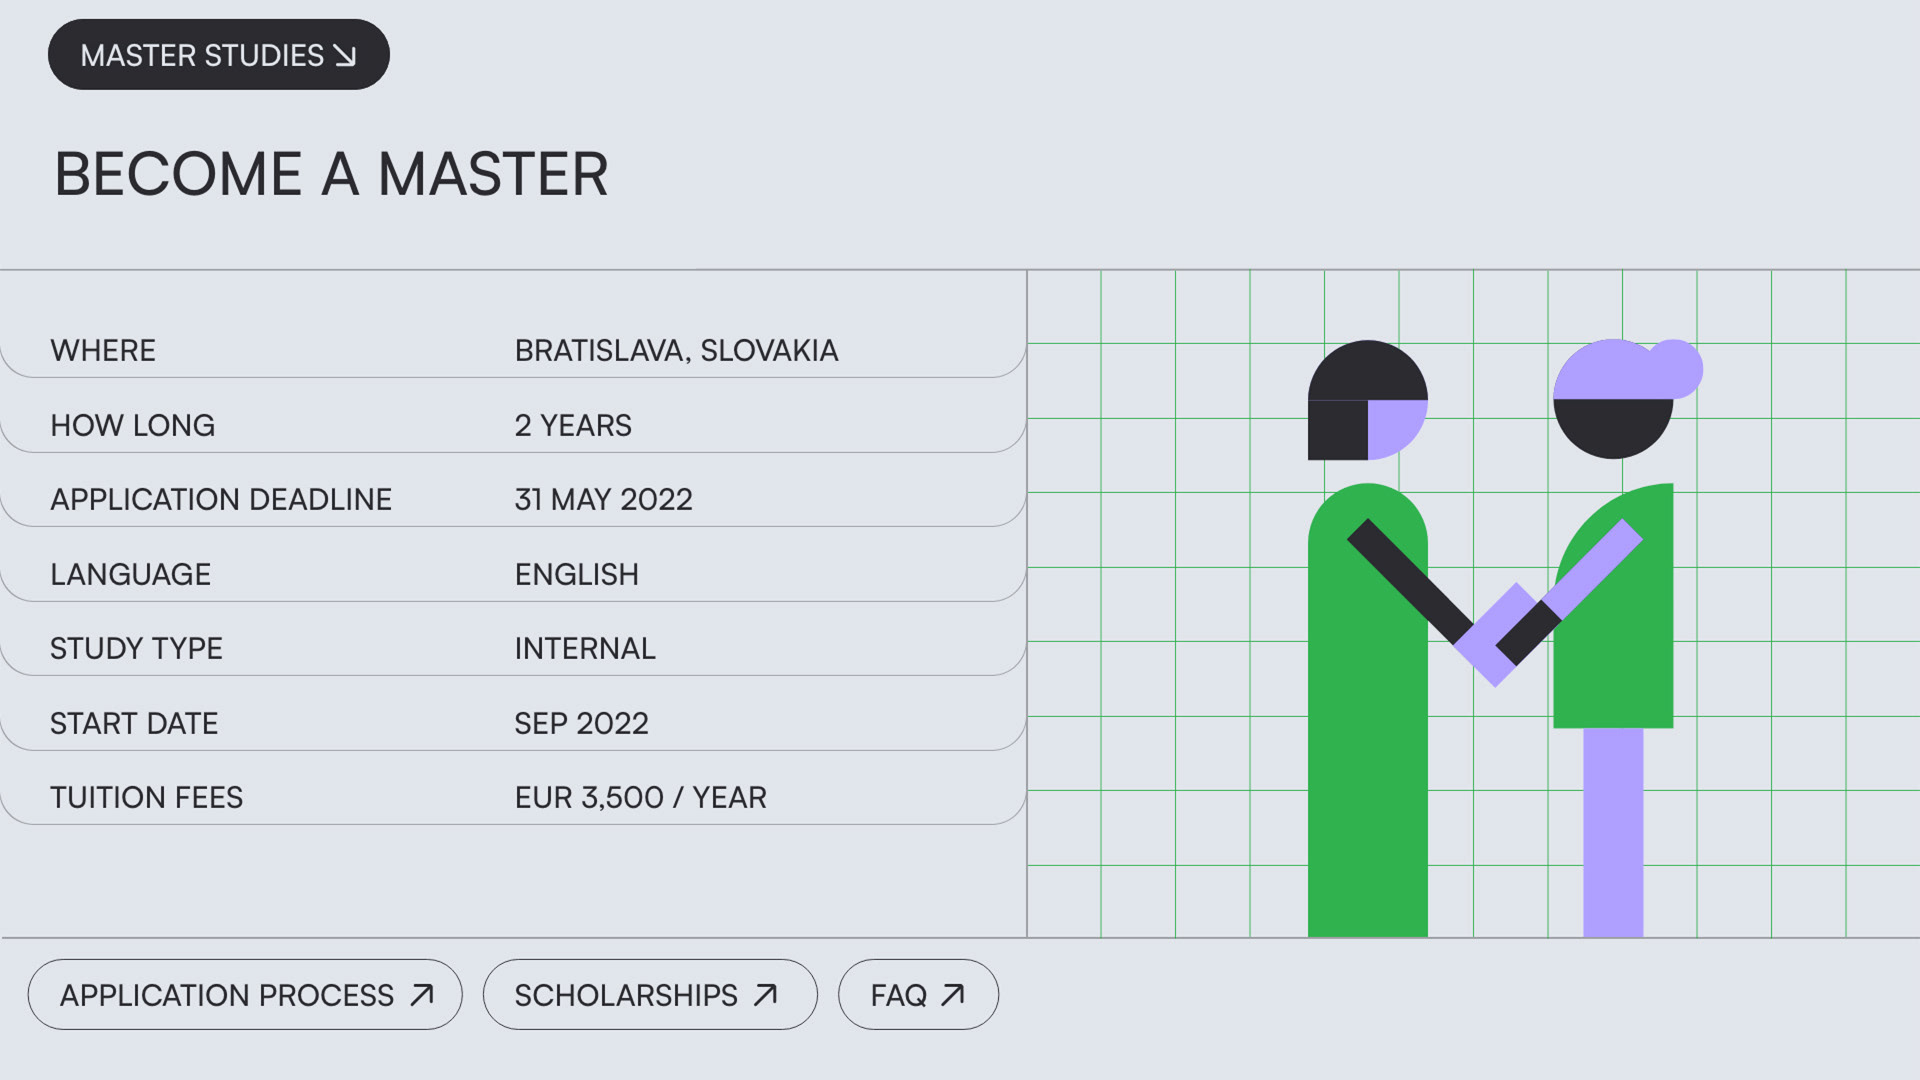Click the dark-haired figure's head illustration
Viewport: 1920px width, 1080px height.
tap(1367, 400)
